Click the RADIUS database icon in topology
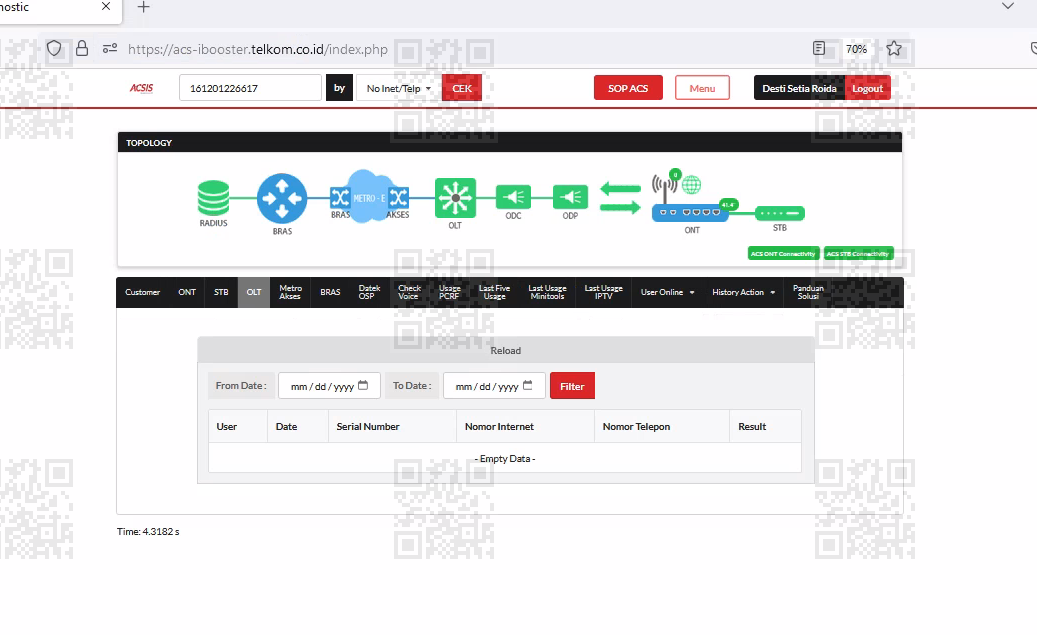1037x635 pixels. [x=214, y=198]
